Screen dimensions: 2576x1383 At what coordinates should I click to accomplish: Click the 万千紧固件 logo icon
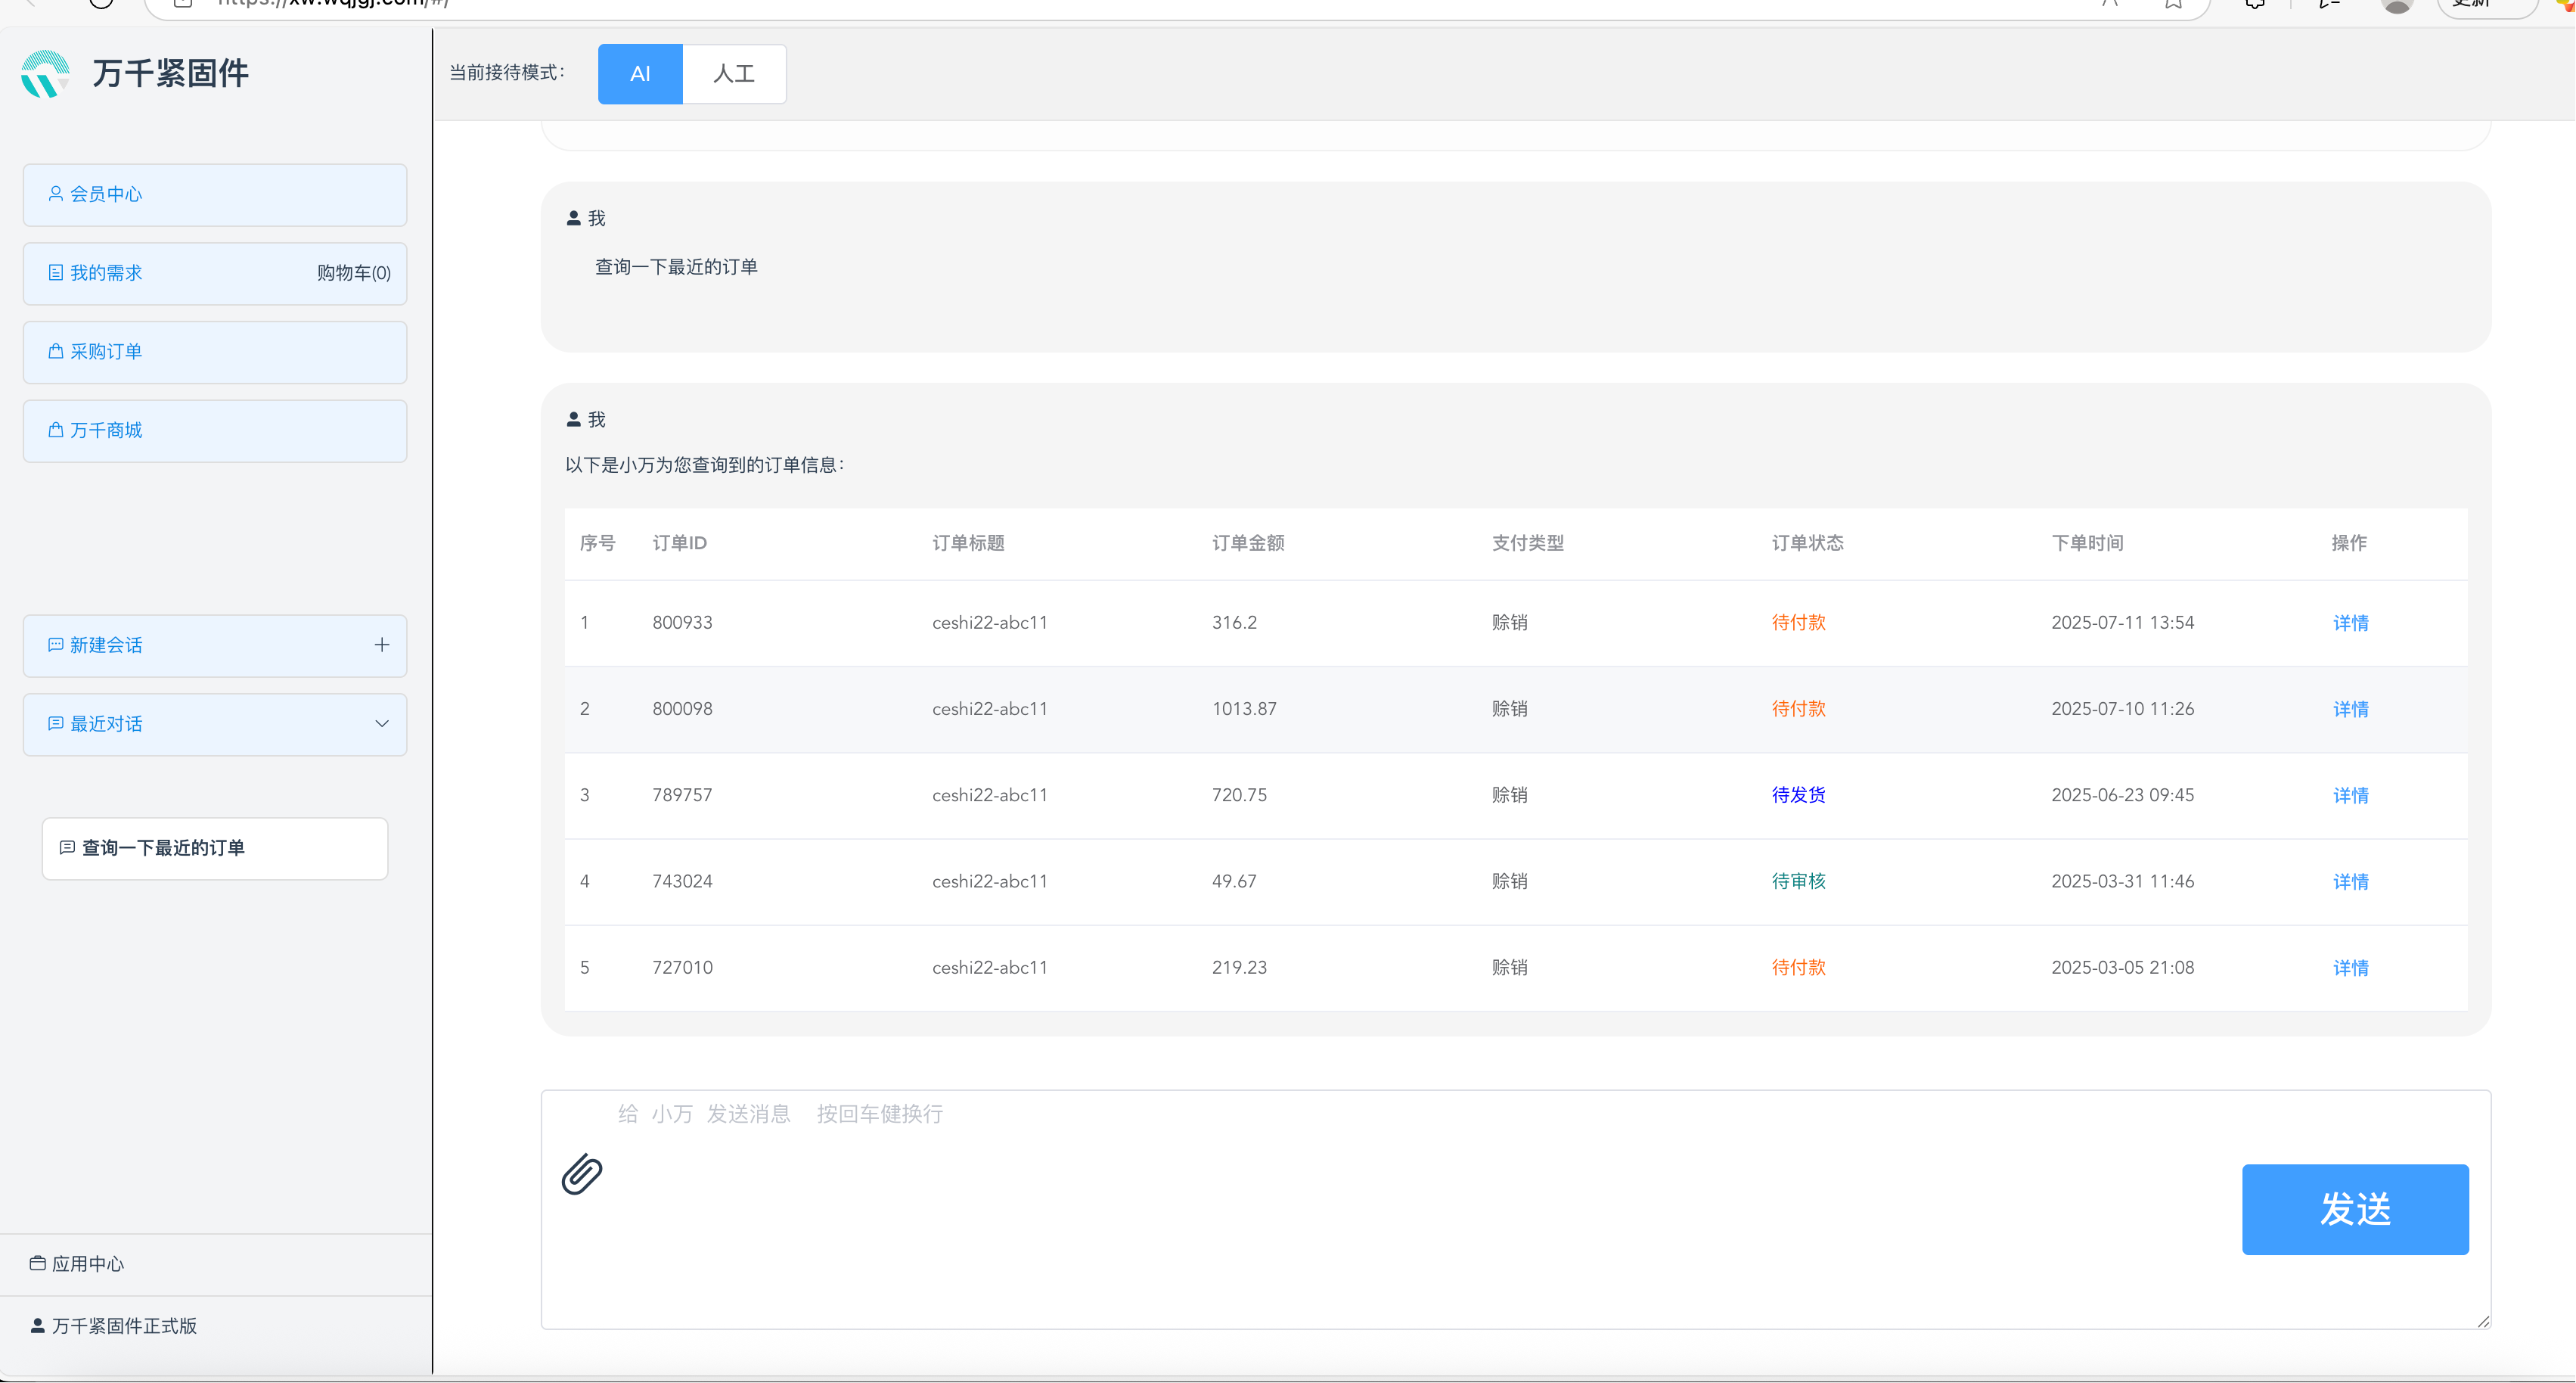point(46,74)
